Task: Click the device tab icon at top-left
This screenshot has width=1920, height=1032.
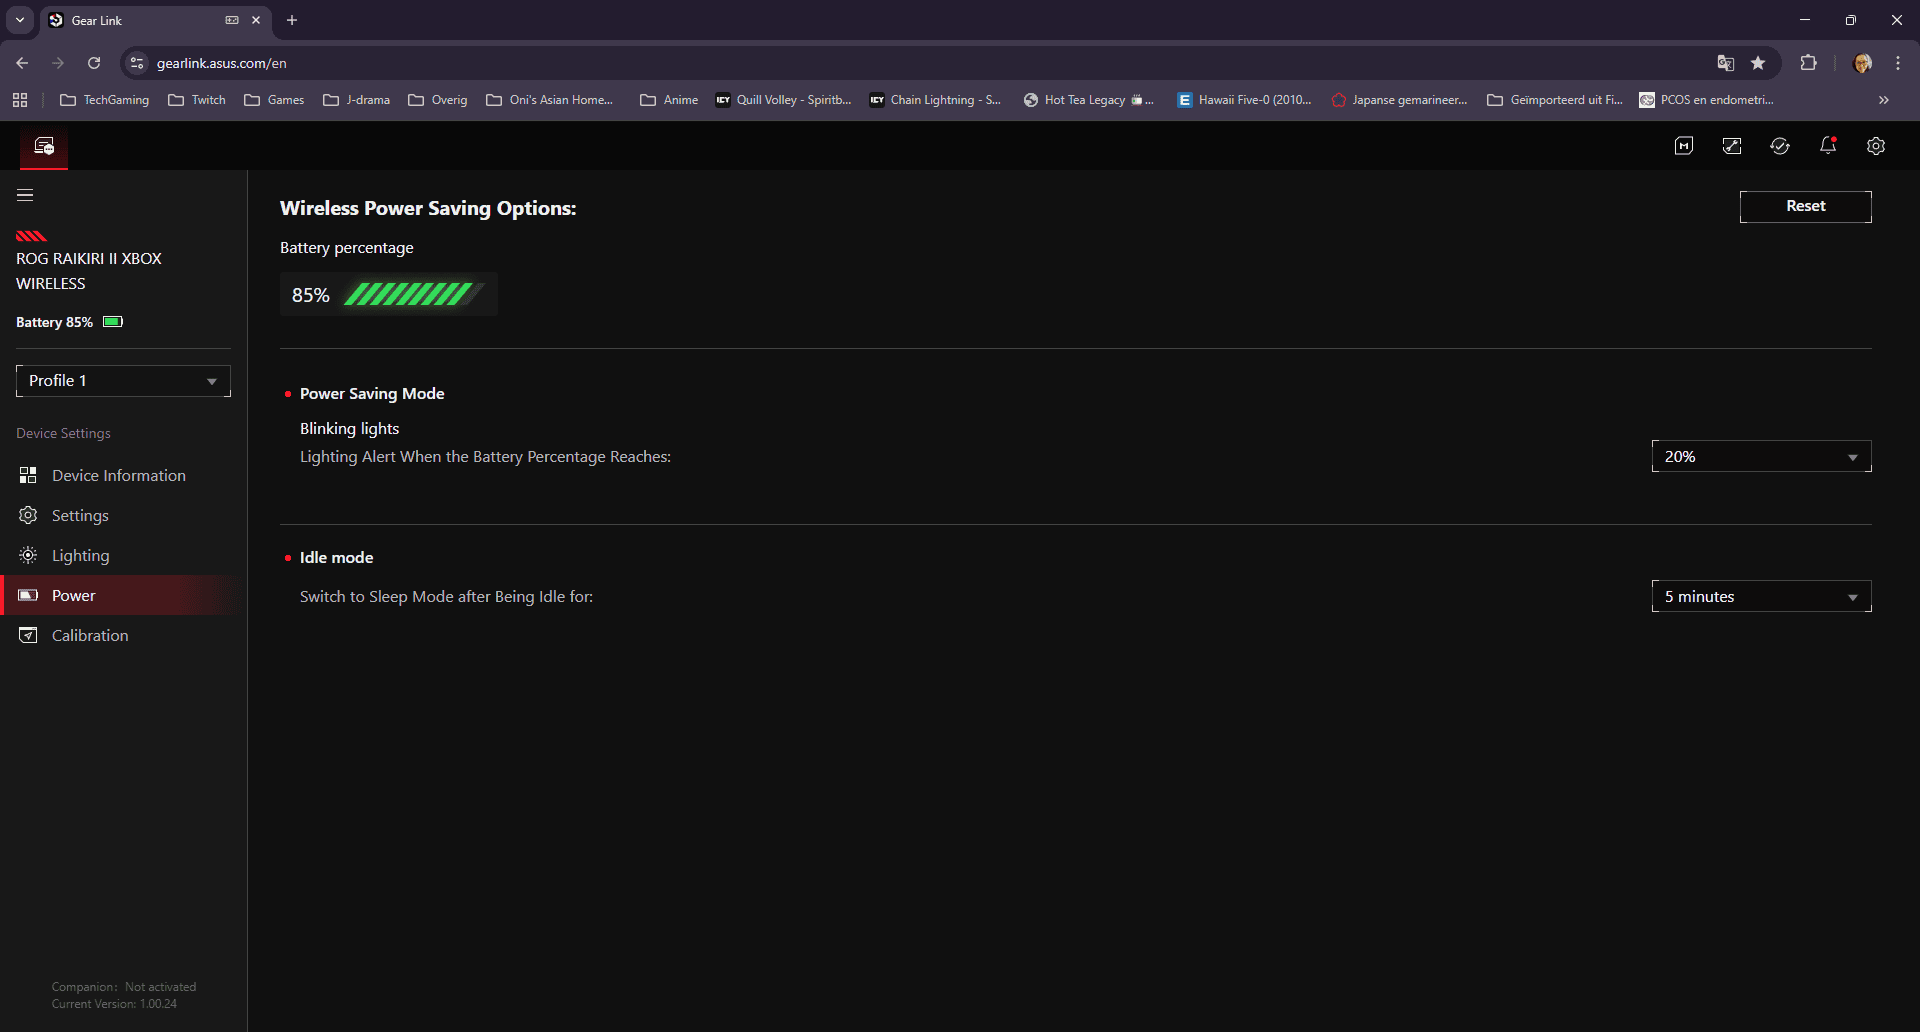Action: pyautogui.click(x=44, y=146)
